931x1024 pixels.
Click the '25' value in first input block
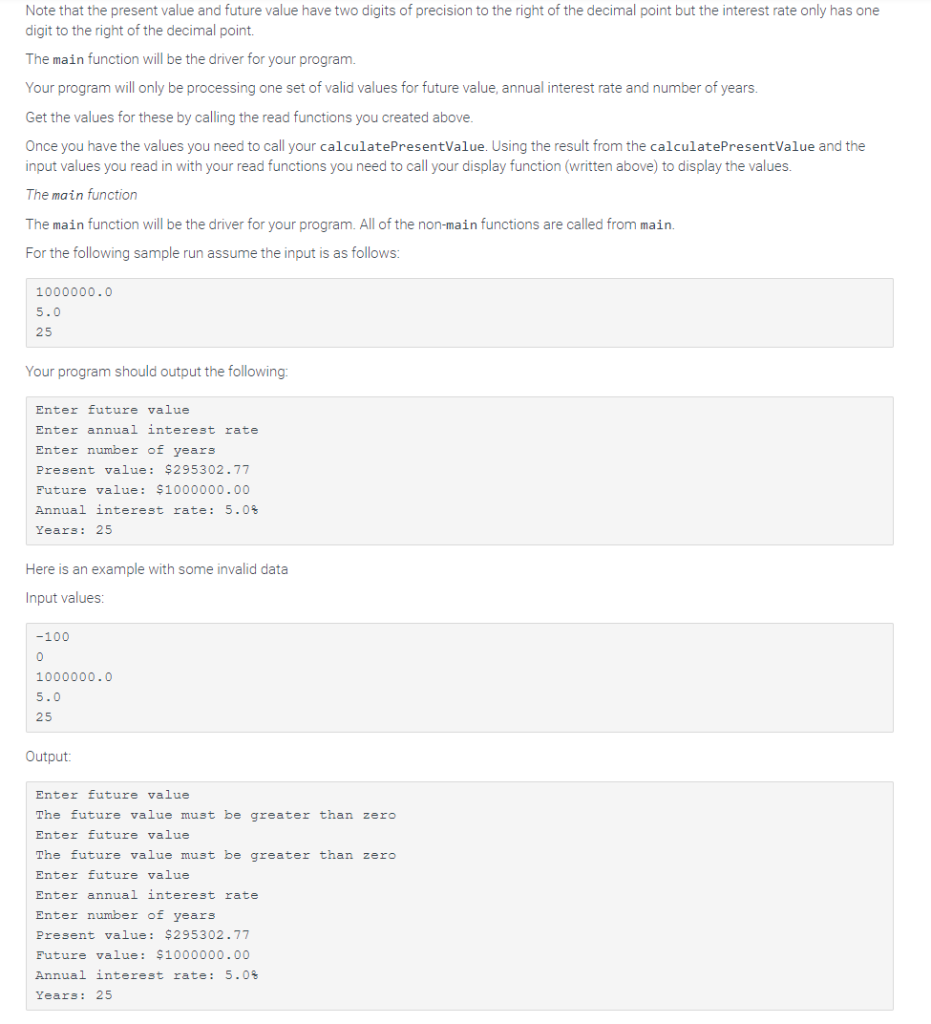[44, 332]
